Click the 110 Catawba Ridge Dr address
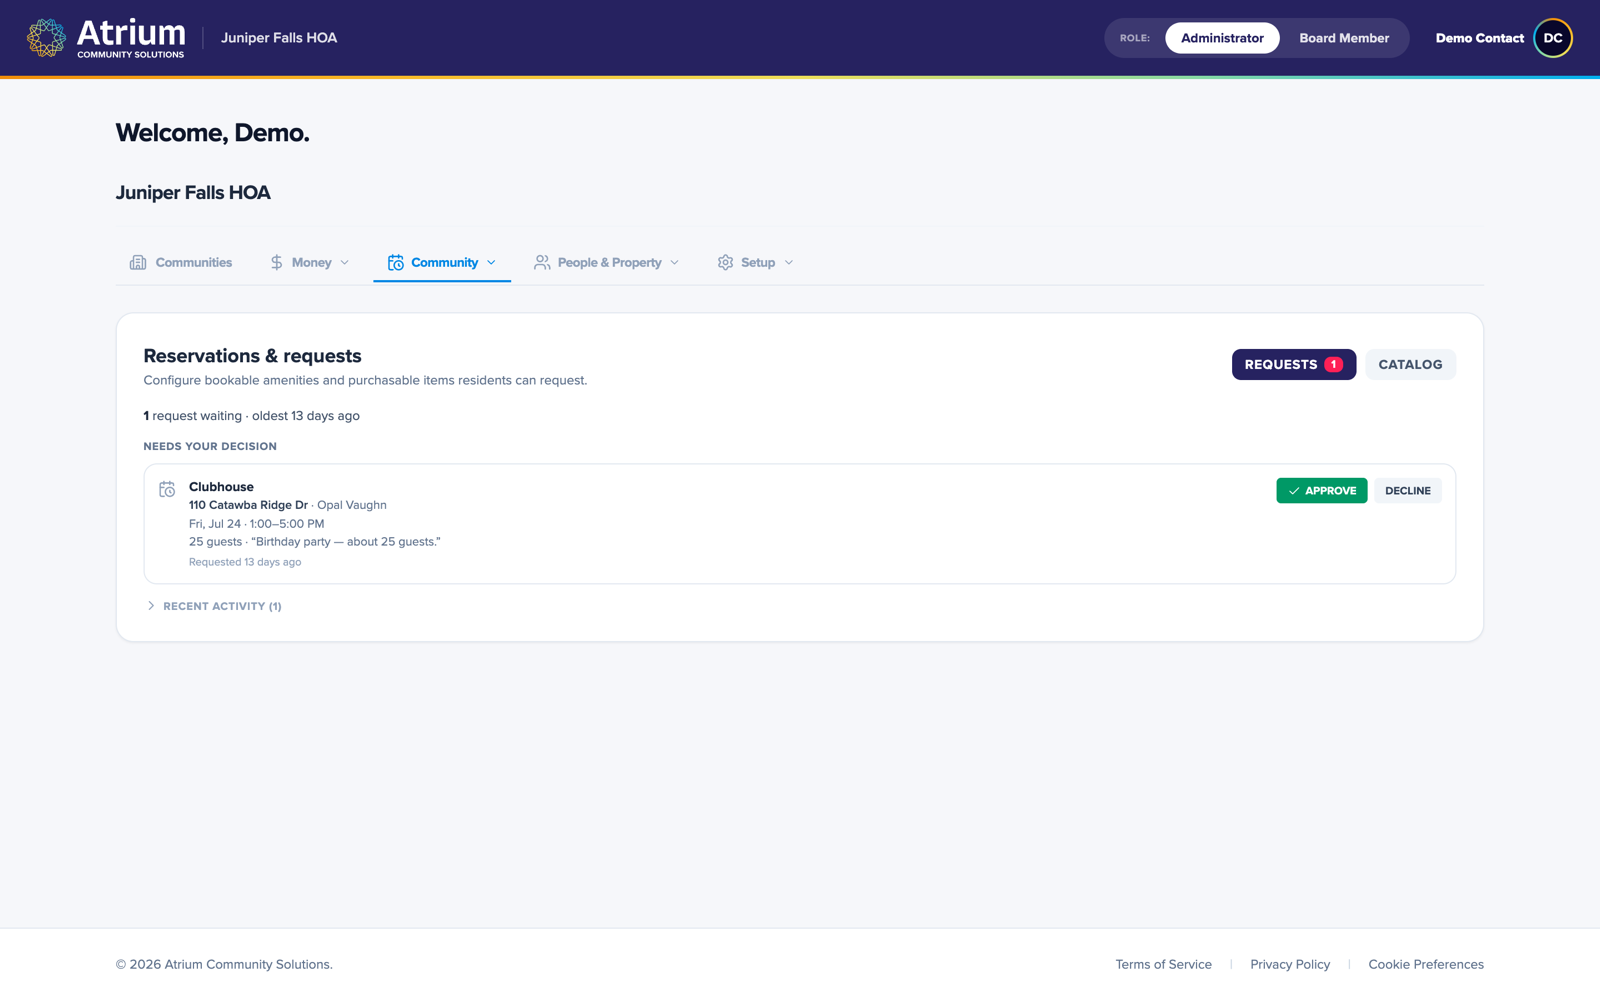This screenshot has height=1000, width=1600. pyautogui.click(x=248, y=505)
